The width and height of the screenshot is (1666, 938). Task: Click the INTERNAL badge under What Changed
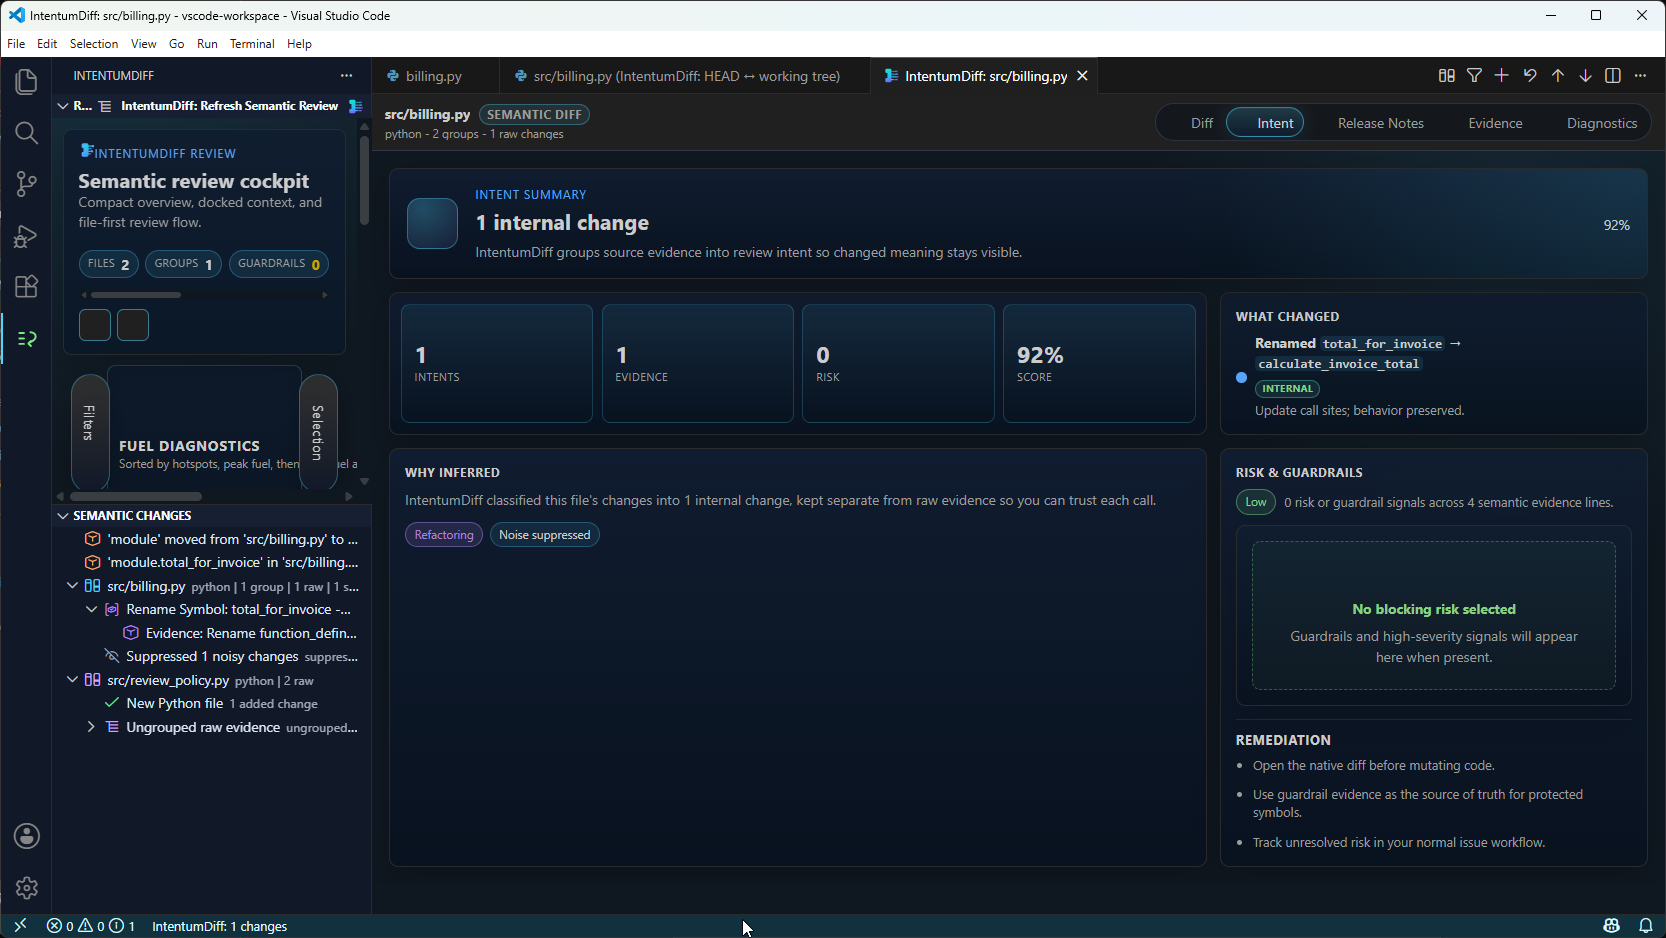1287,389
